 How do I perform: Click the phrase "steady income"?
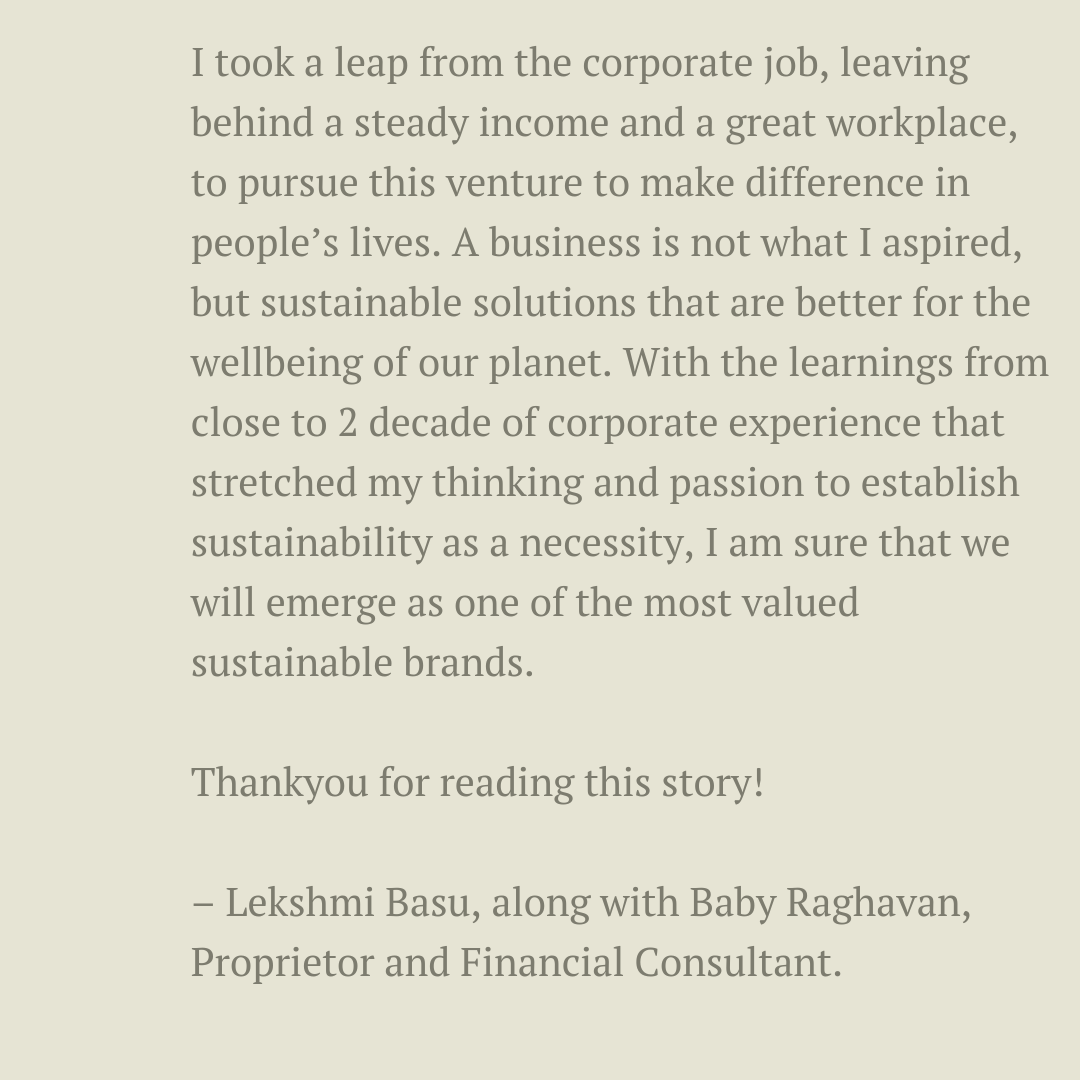[480, 124]
